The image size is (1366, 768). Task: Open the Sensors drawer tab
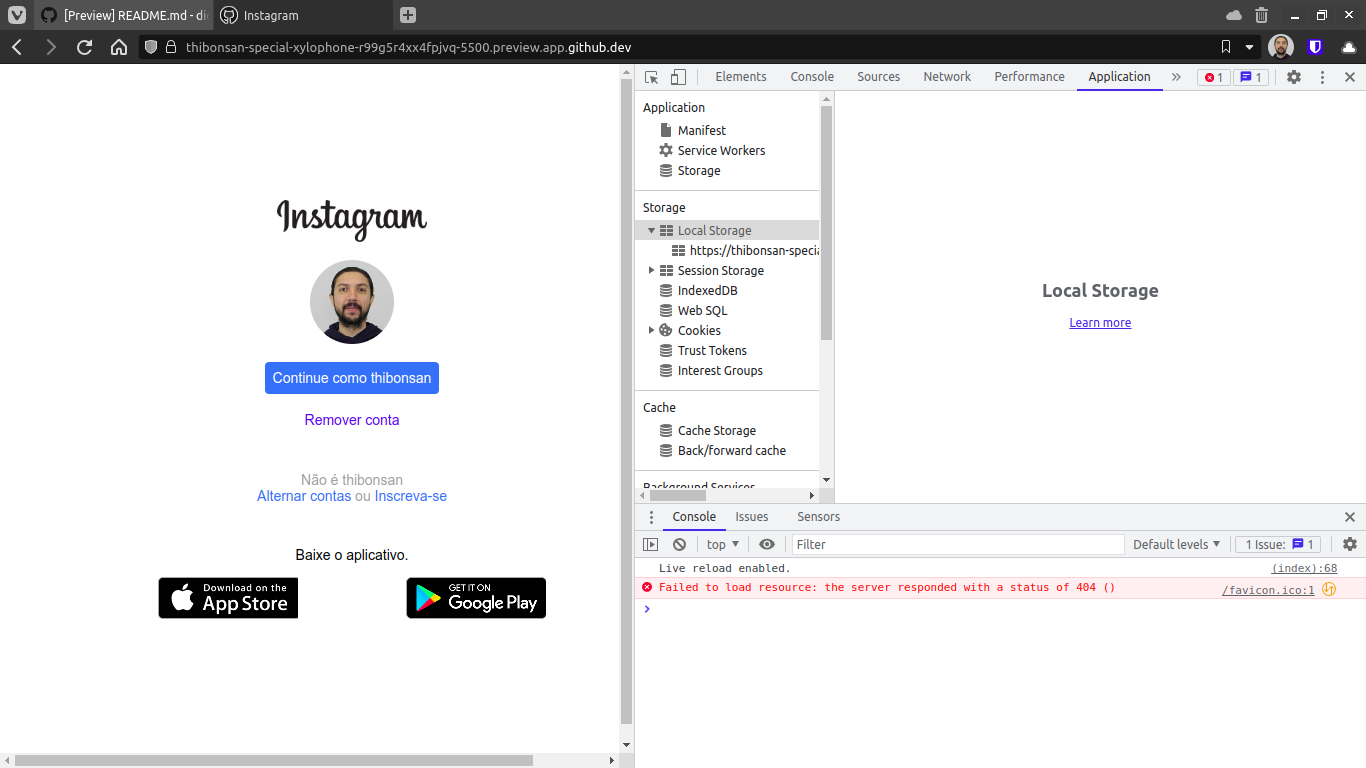coord(818,517)
